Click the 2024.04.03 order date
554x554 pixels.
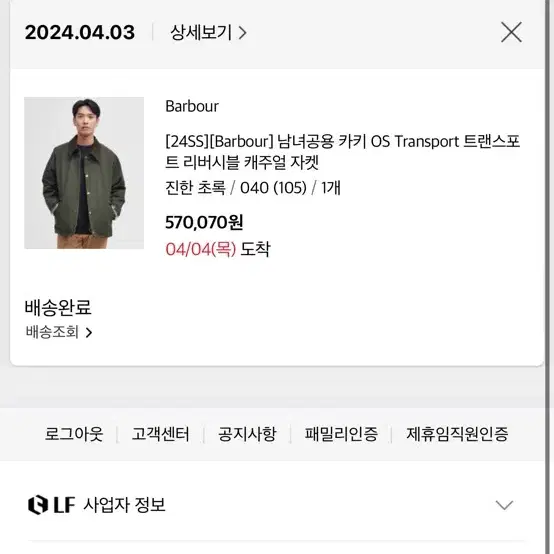click(80, 33)
